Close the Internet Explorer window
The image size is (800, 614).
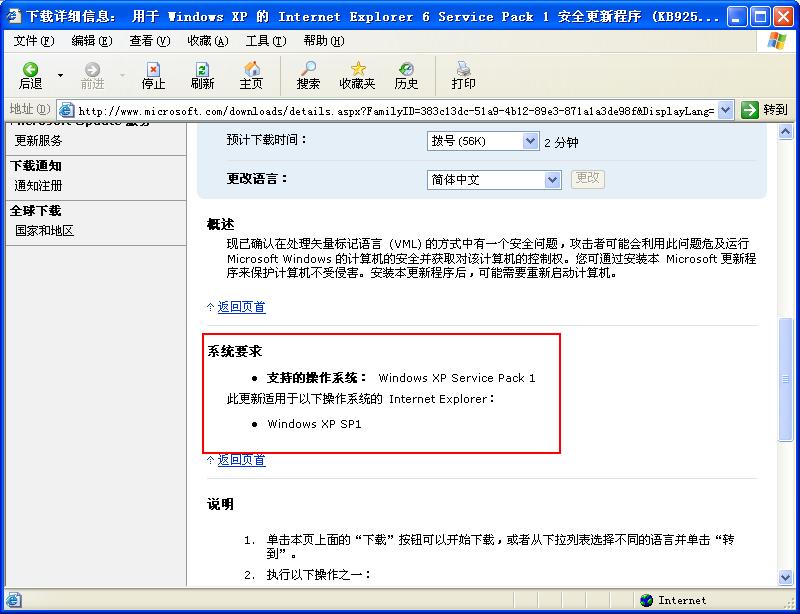coord(783,17)
